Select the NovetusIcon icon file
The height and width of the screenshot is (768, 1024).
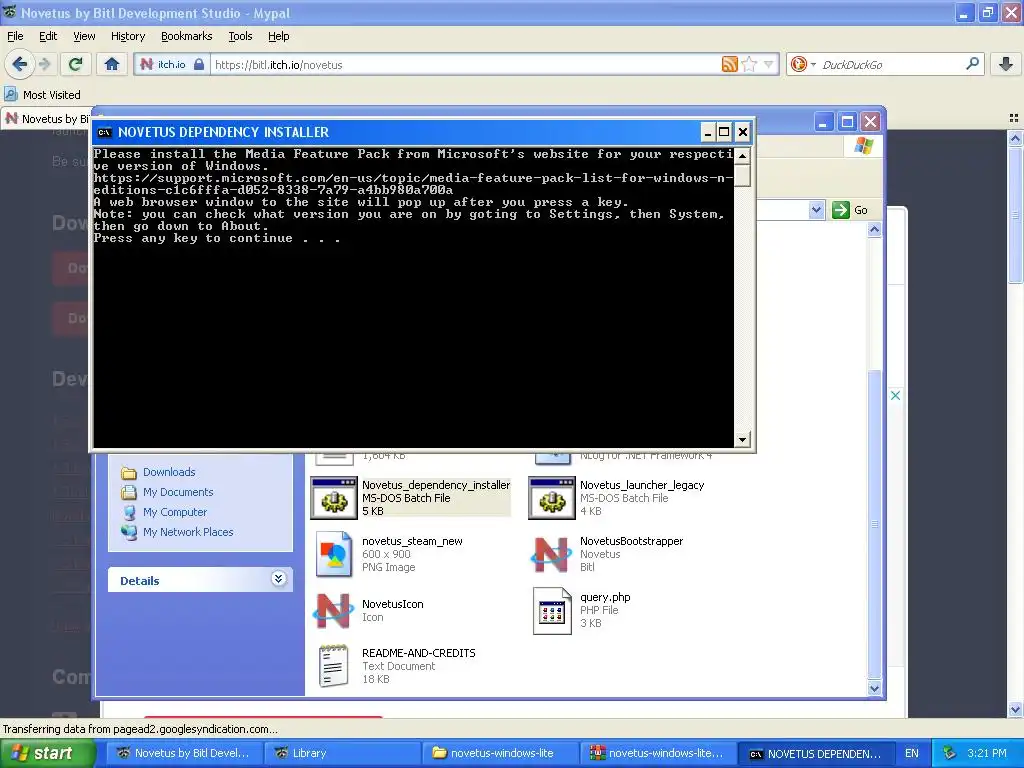click(334, 610)
